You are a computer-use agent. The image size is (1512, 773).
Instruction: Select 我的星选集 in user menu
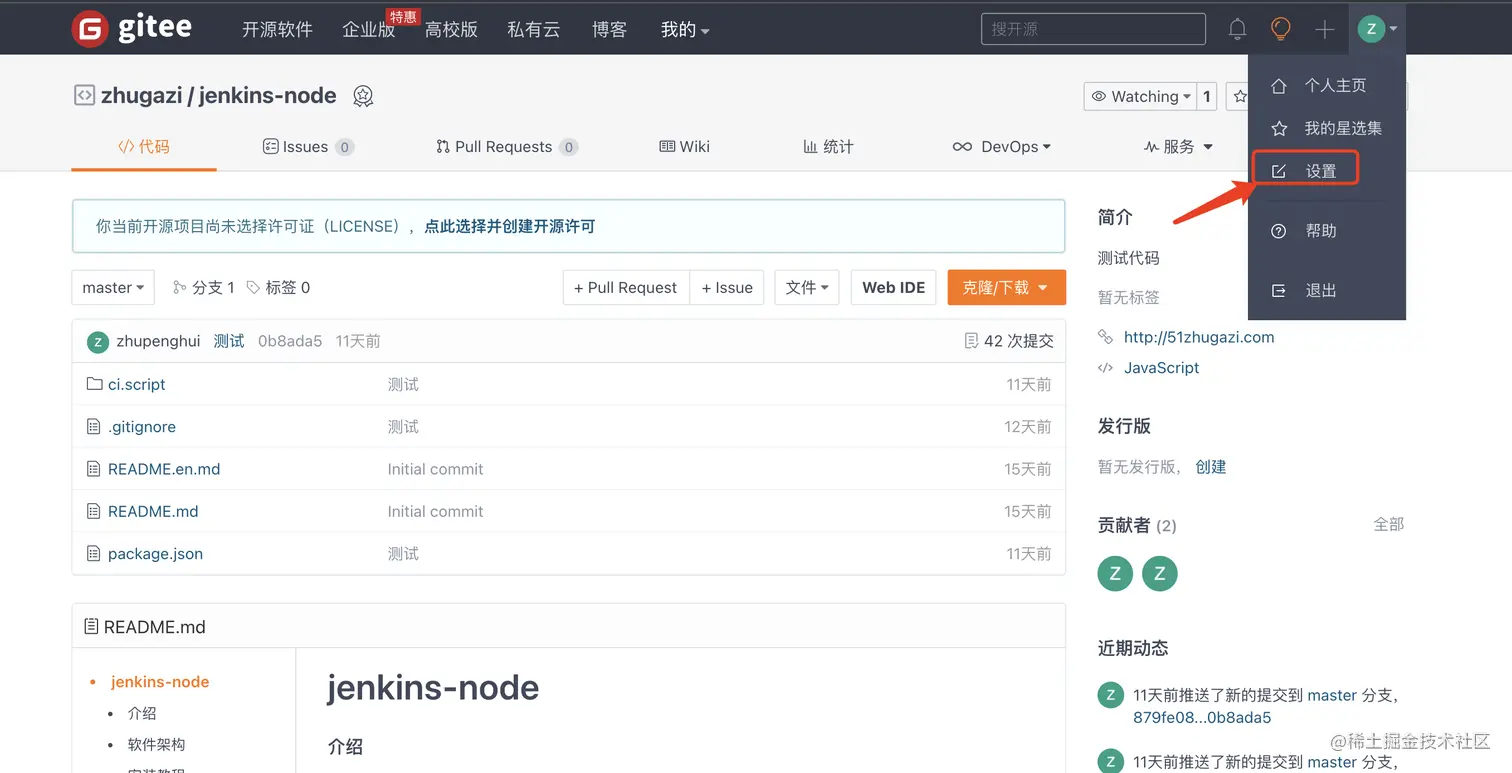click(x=1327, y=129)
